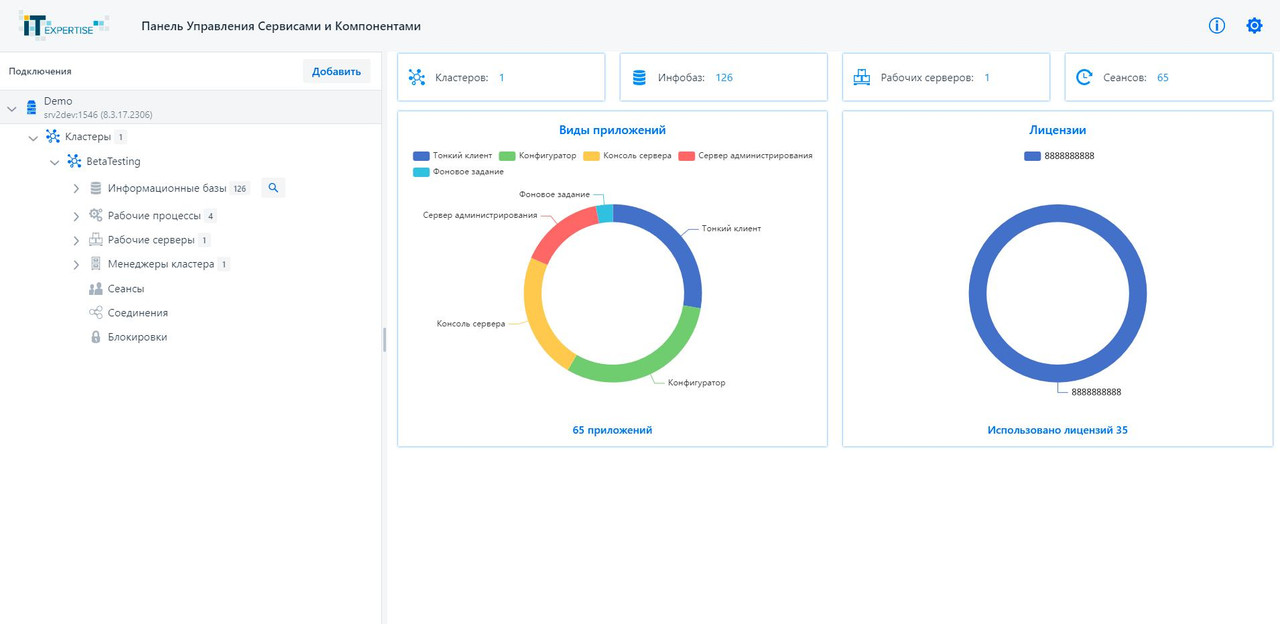
Task: Collapse the Кластеры tree node
Action: tap(33, 137)
